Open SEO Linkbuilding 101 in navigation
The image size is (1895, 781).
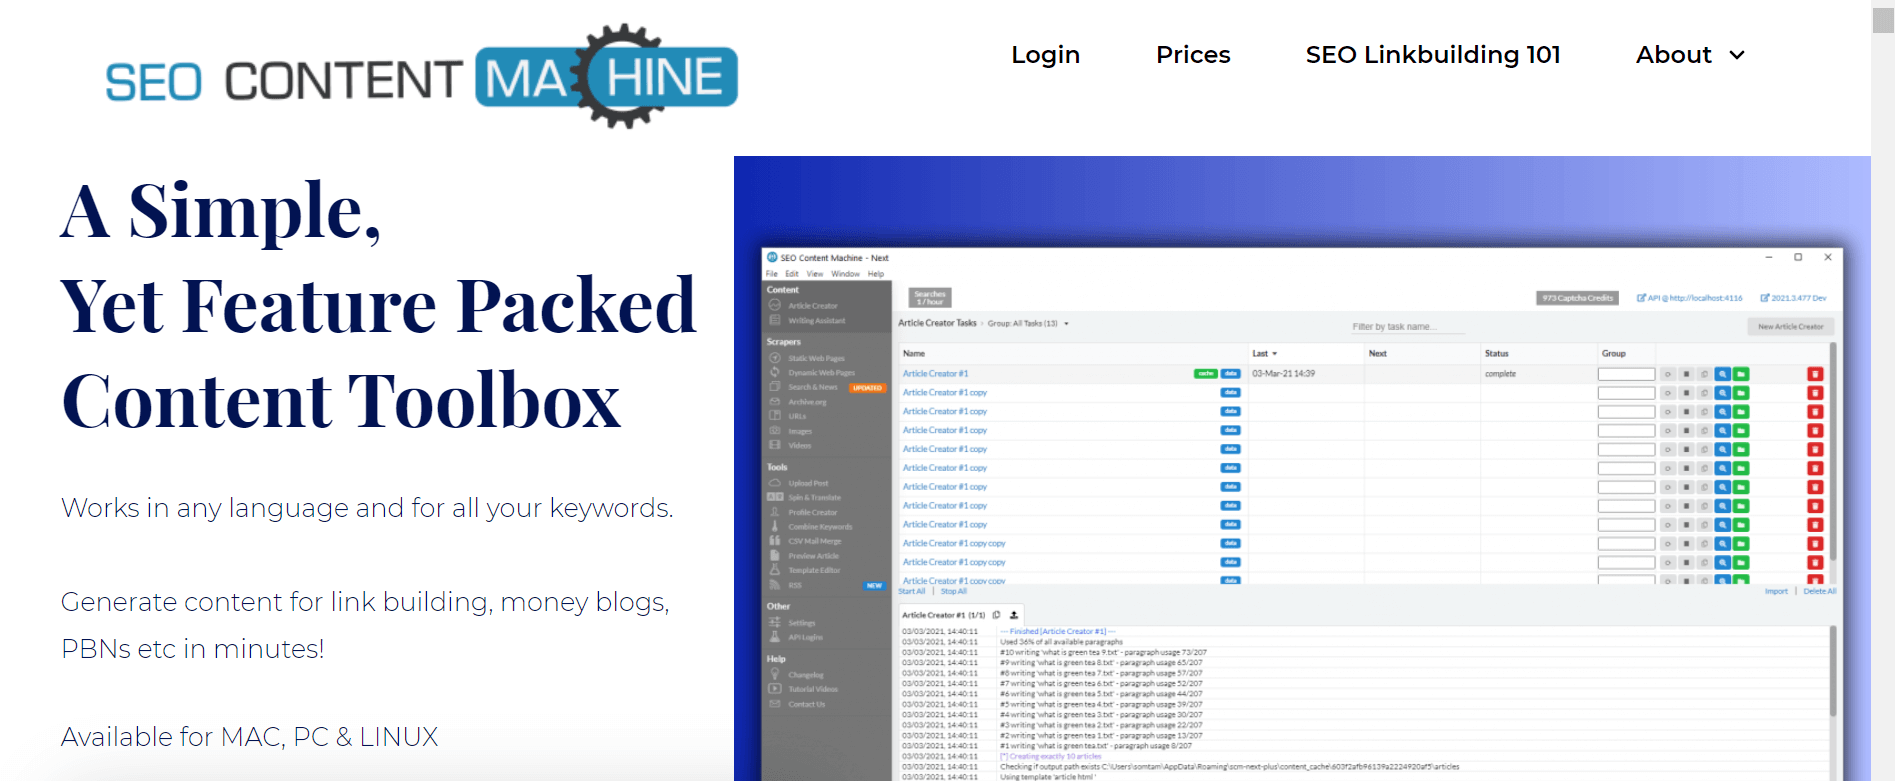coord(1433,55)
